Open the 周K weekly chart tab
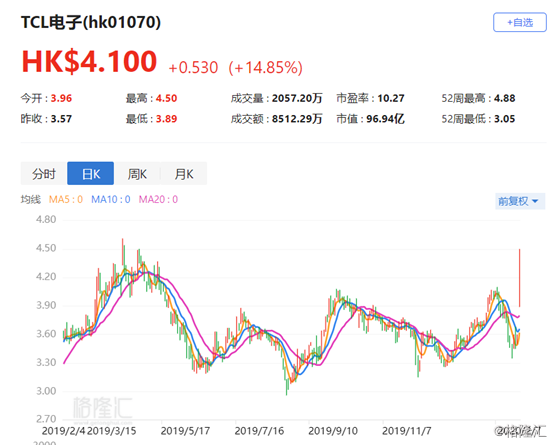The height and width of the screenshot is (445, 554). (x=137, y=174)
